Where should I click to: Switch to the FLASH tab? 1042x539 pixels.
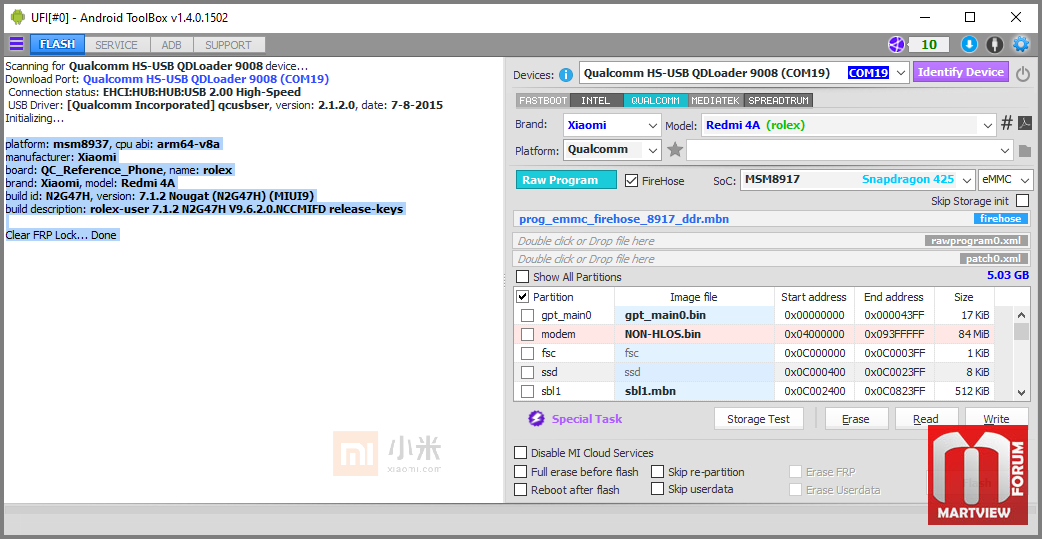(57, 45)
